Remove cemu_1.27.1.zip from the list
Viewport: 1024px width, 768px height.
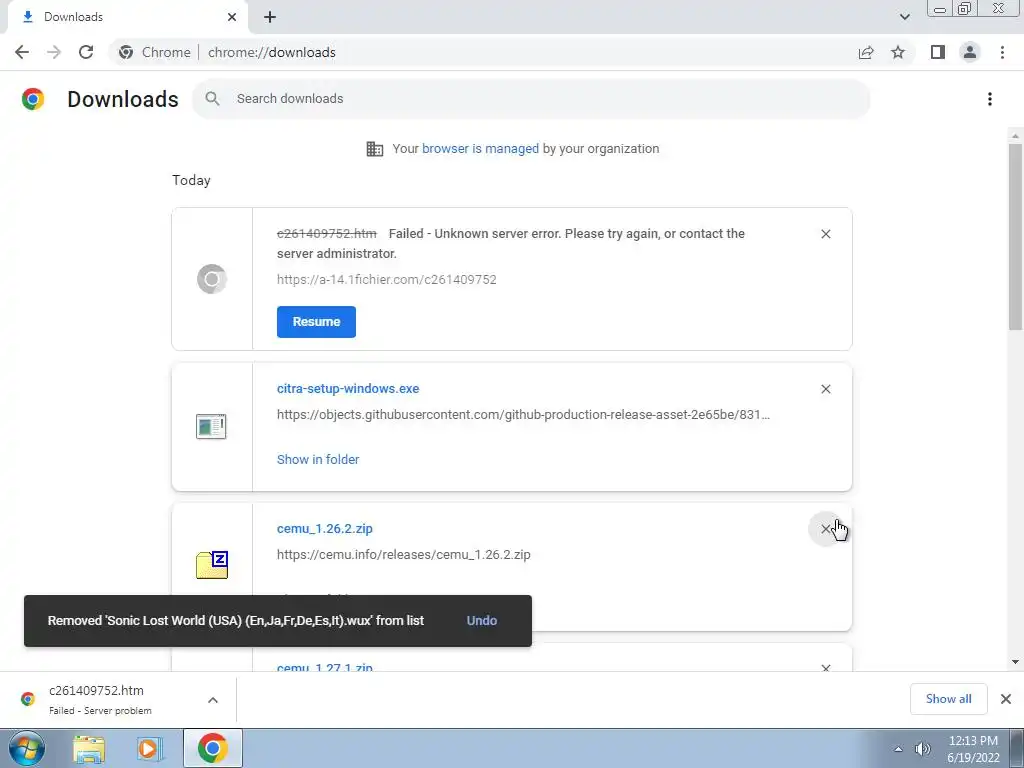(825, 668)
